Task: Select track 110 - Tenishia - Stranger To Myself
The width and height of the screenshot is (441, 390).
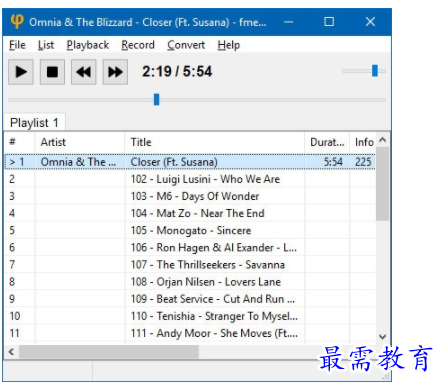Action: click(190, 316)
